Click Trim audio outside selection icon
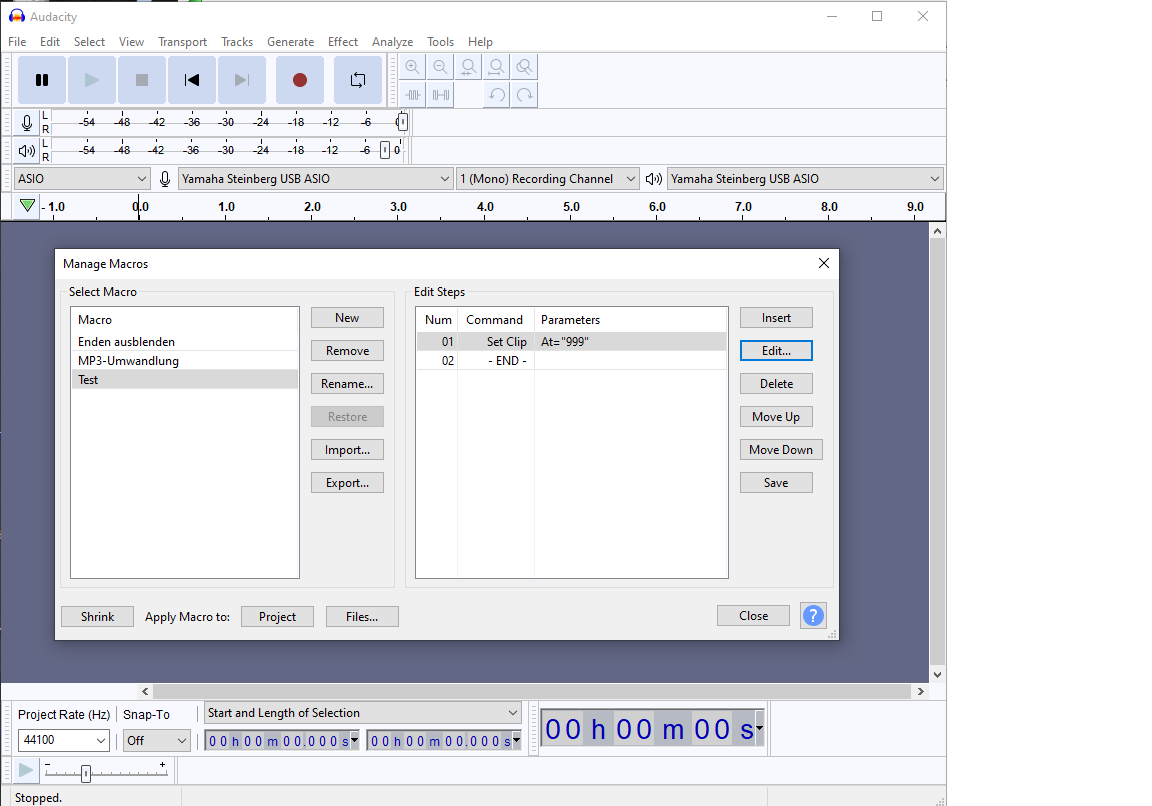Viewport: 1152px width, 806px height. tap(413, 95)
